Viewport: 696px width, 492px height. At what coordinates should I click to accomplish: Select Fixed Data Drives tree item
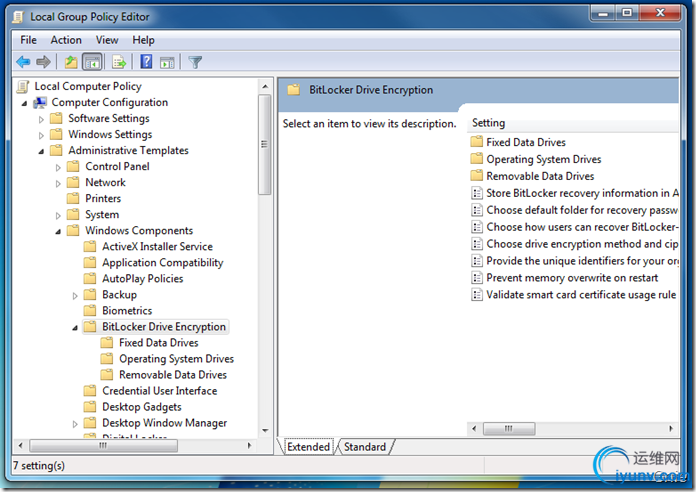point(158,343)
